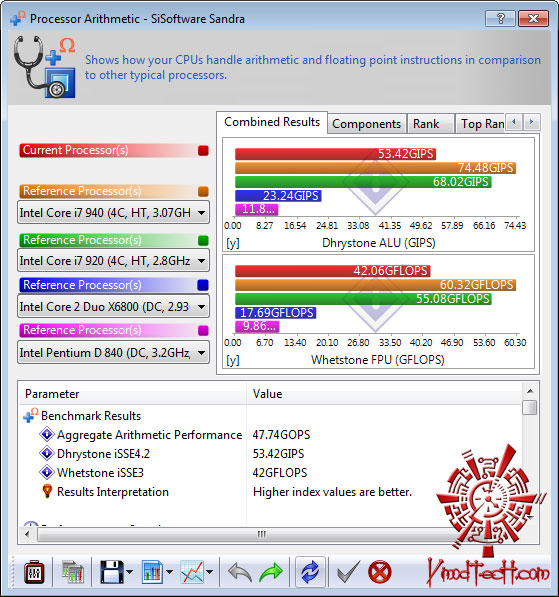Click the horizontal scrollbar thumb
This screenshot has width=559, height=597.
[262, 534]
